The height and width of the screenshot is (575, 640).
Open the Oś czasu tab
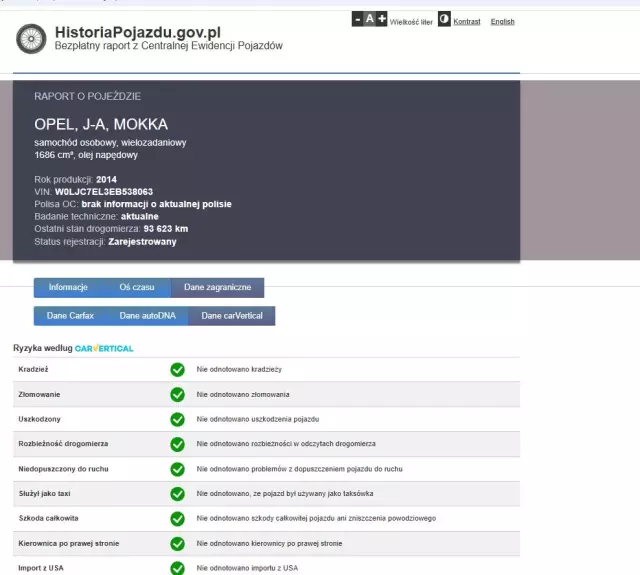(137, 287)
